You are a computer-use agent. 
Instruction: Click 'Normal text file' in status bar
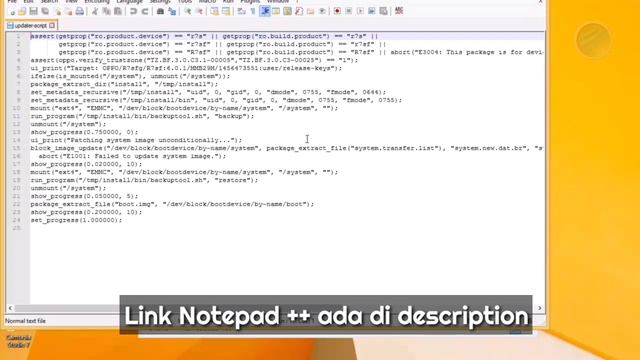pyautogui.click(x=25, y=321)
